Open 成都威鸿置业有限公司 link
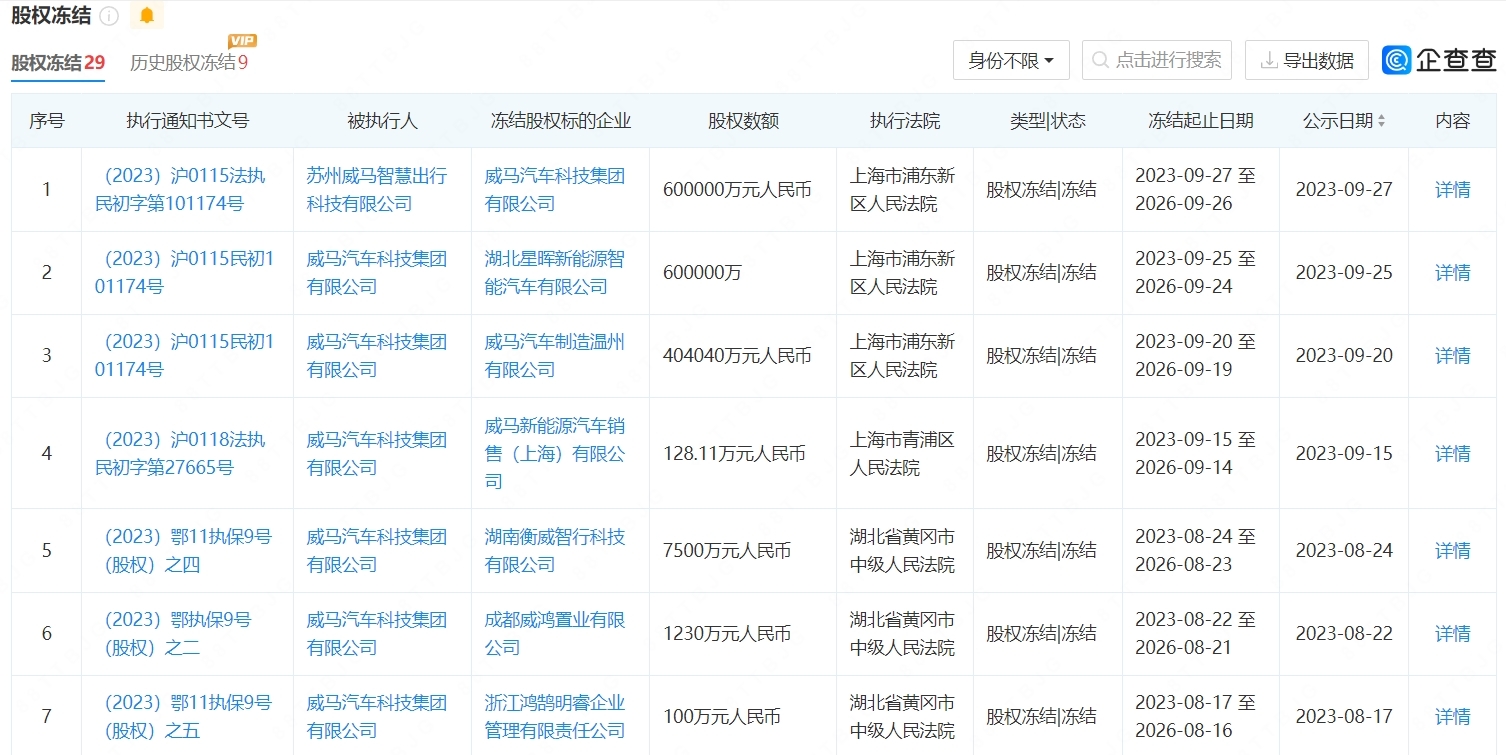The image size is (1506, 755). coord(554,634)
